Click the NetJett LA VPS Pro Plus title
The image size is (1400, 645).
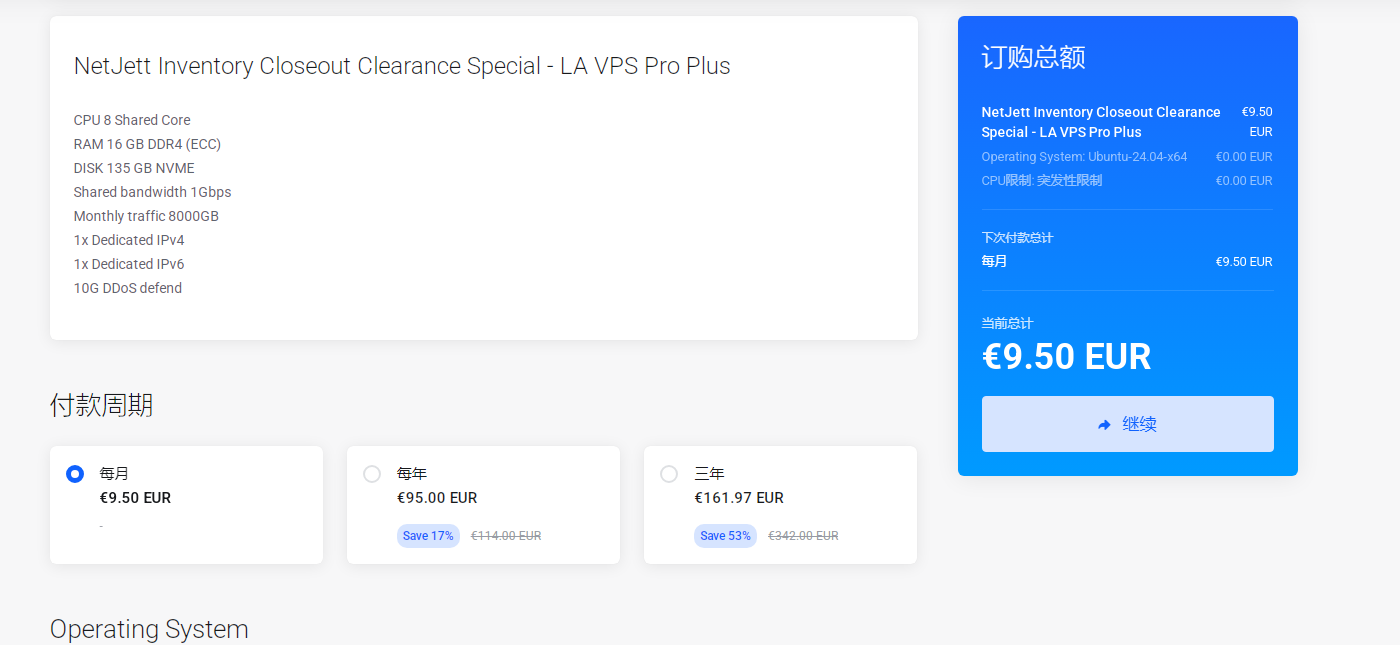(402, 66)
